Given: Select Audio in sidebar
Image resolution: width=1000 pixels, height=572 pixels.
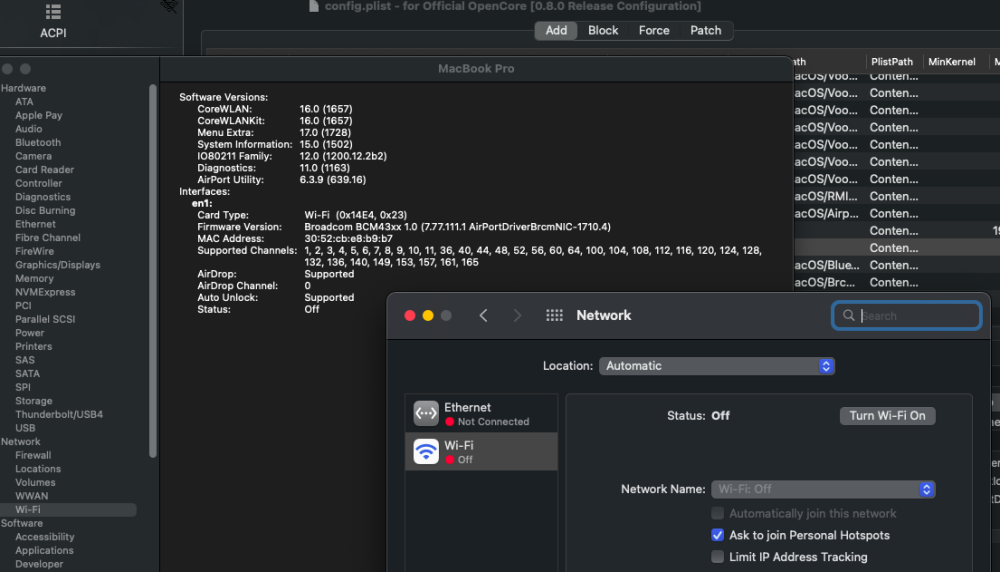Looking at the screenshot, I should point(29,129).
